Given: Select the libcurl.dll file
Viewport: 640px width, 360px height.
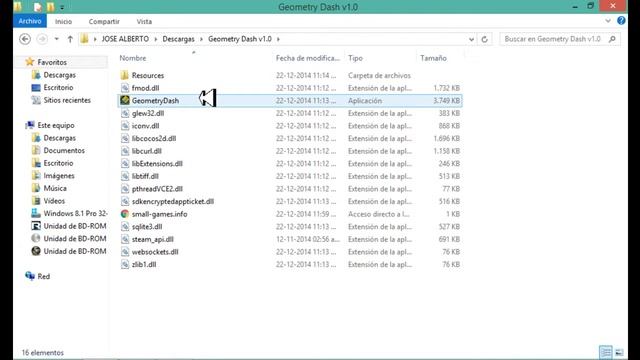Looking at the screenshot, I should click(x=147, y=151).
